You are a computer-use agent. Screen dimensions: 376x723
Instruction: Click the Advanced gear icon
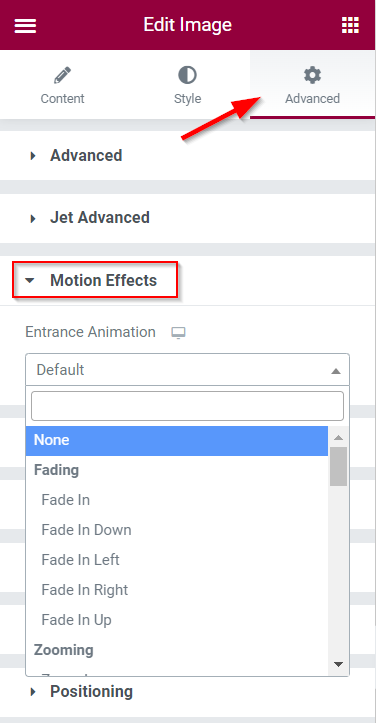pos(312,75)
